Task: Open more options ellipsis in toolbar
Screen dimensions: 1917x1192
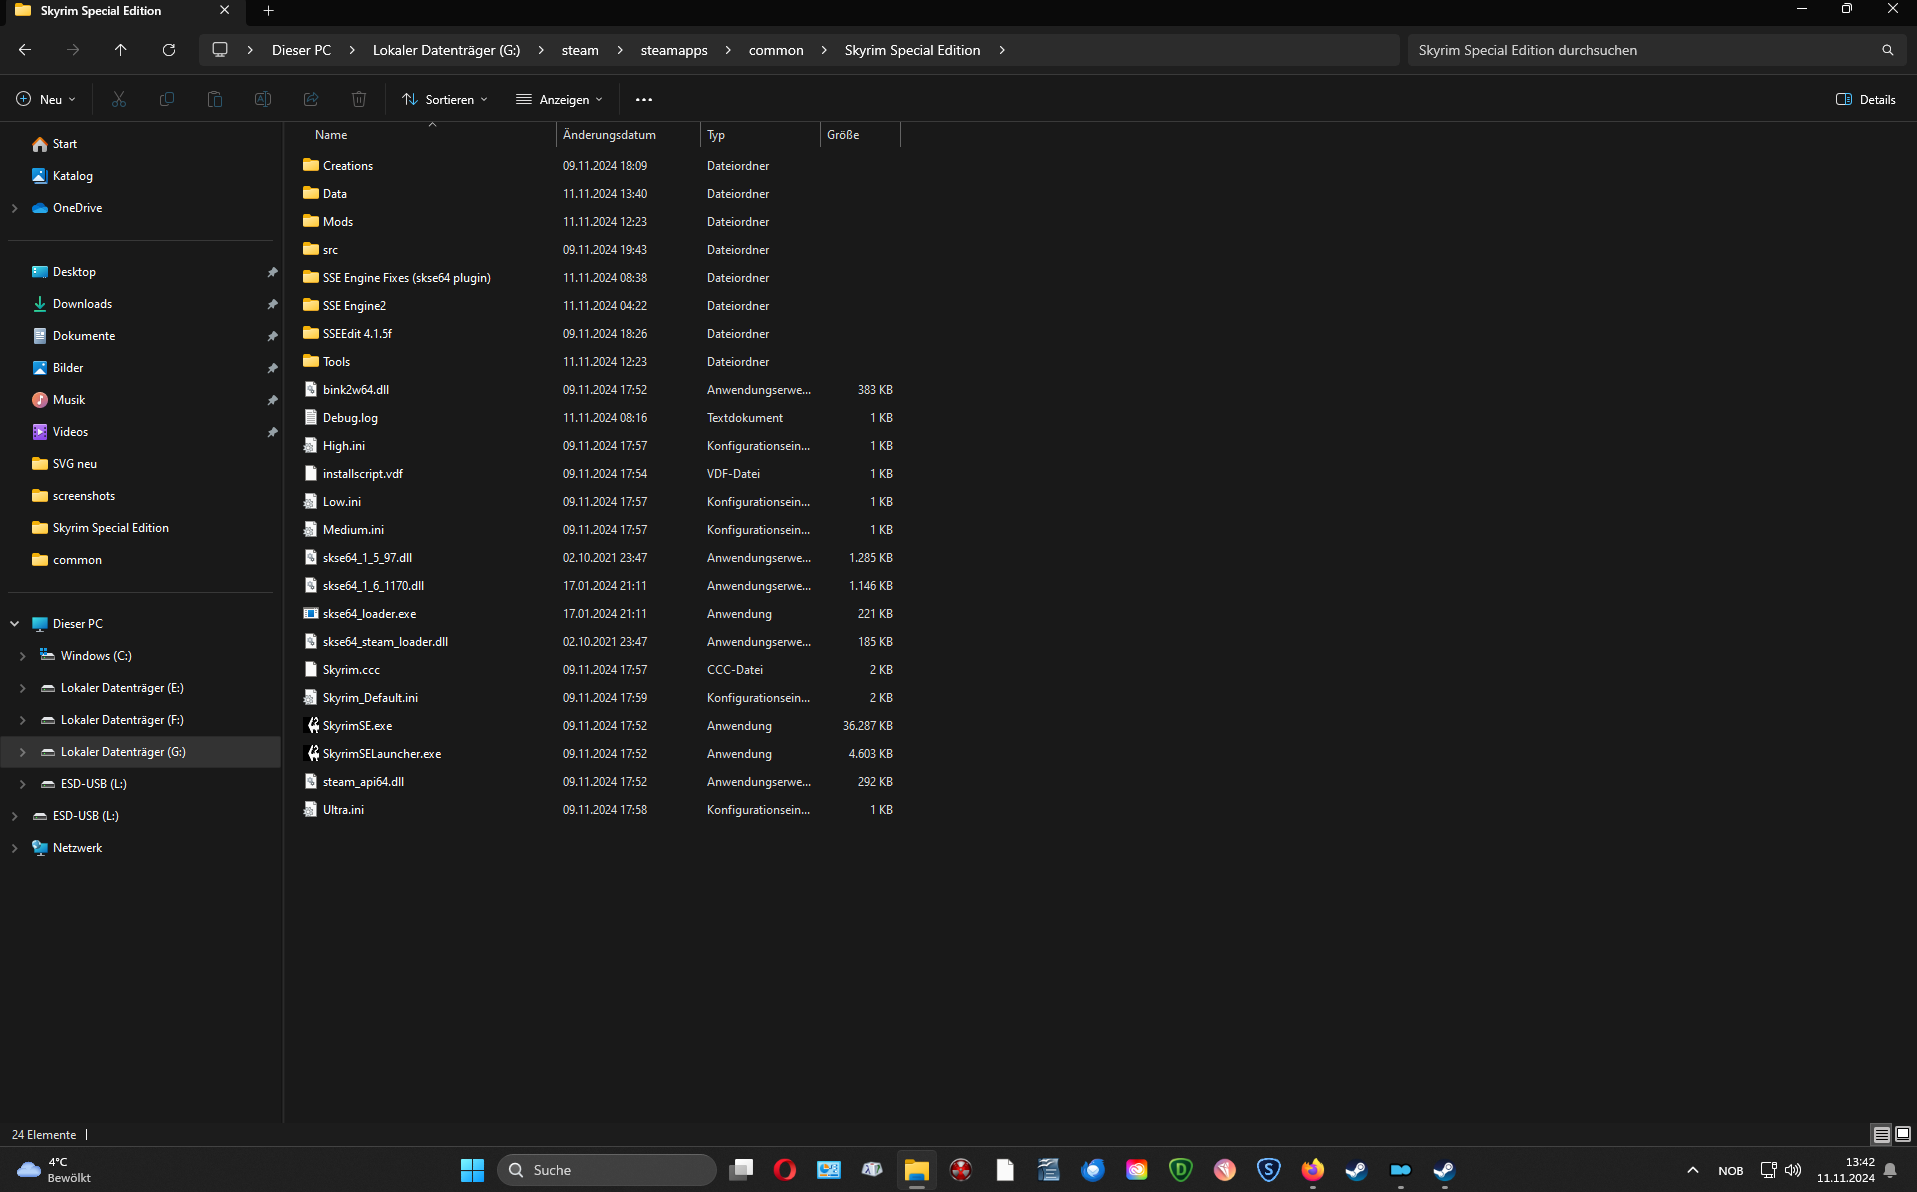Action: [644, 99]
